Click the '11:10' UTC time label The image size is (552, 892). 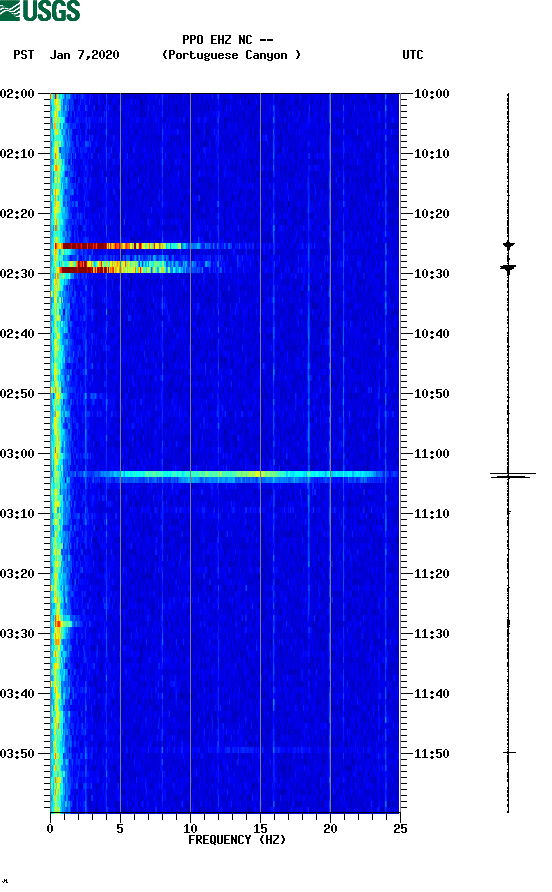pyautogui.click(x=432, y=514)
